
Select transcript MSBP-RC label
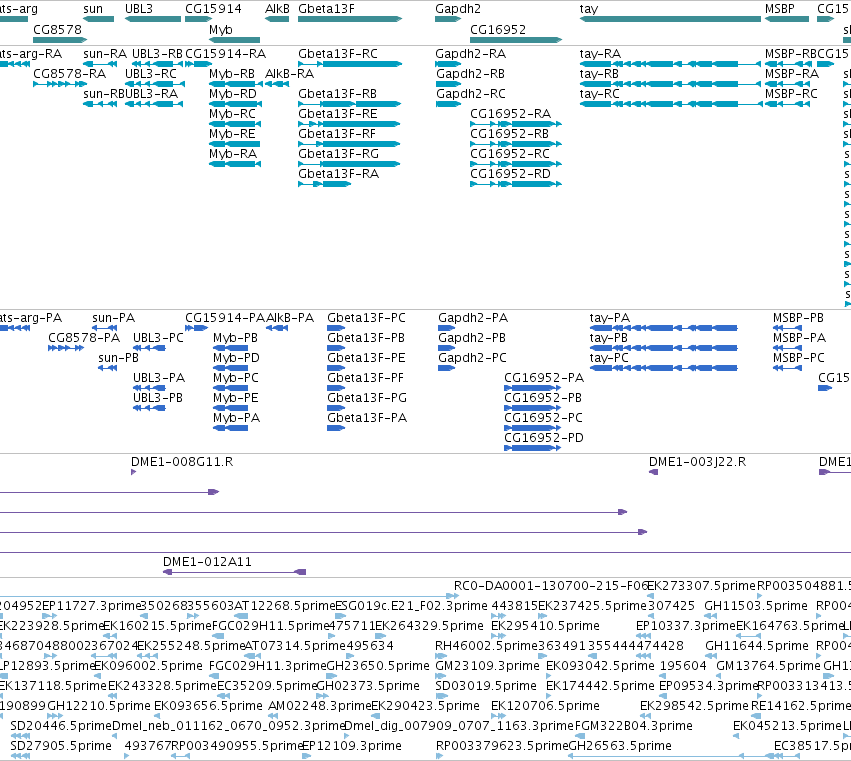tap(791, 93)
